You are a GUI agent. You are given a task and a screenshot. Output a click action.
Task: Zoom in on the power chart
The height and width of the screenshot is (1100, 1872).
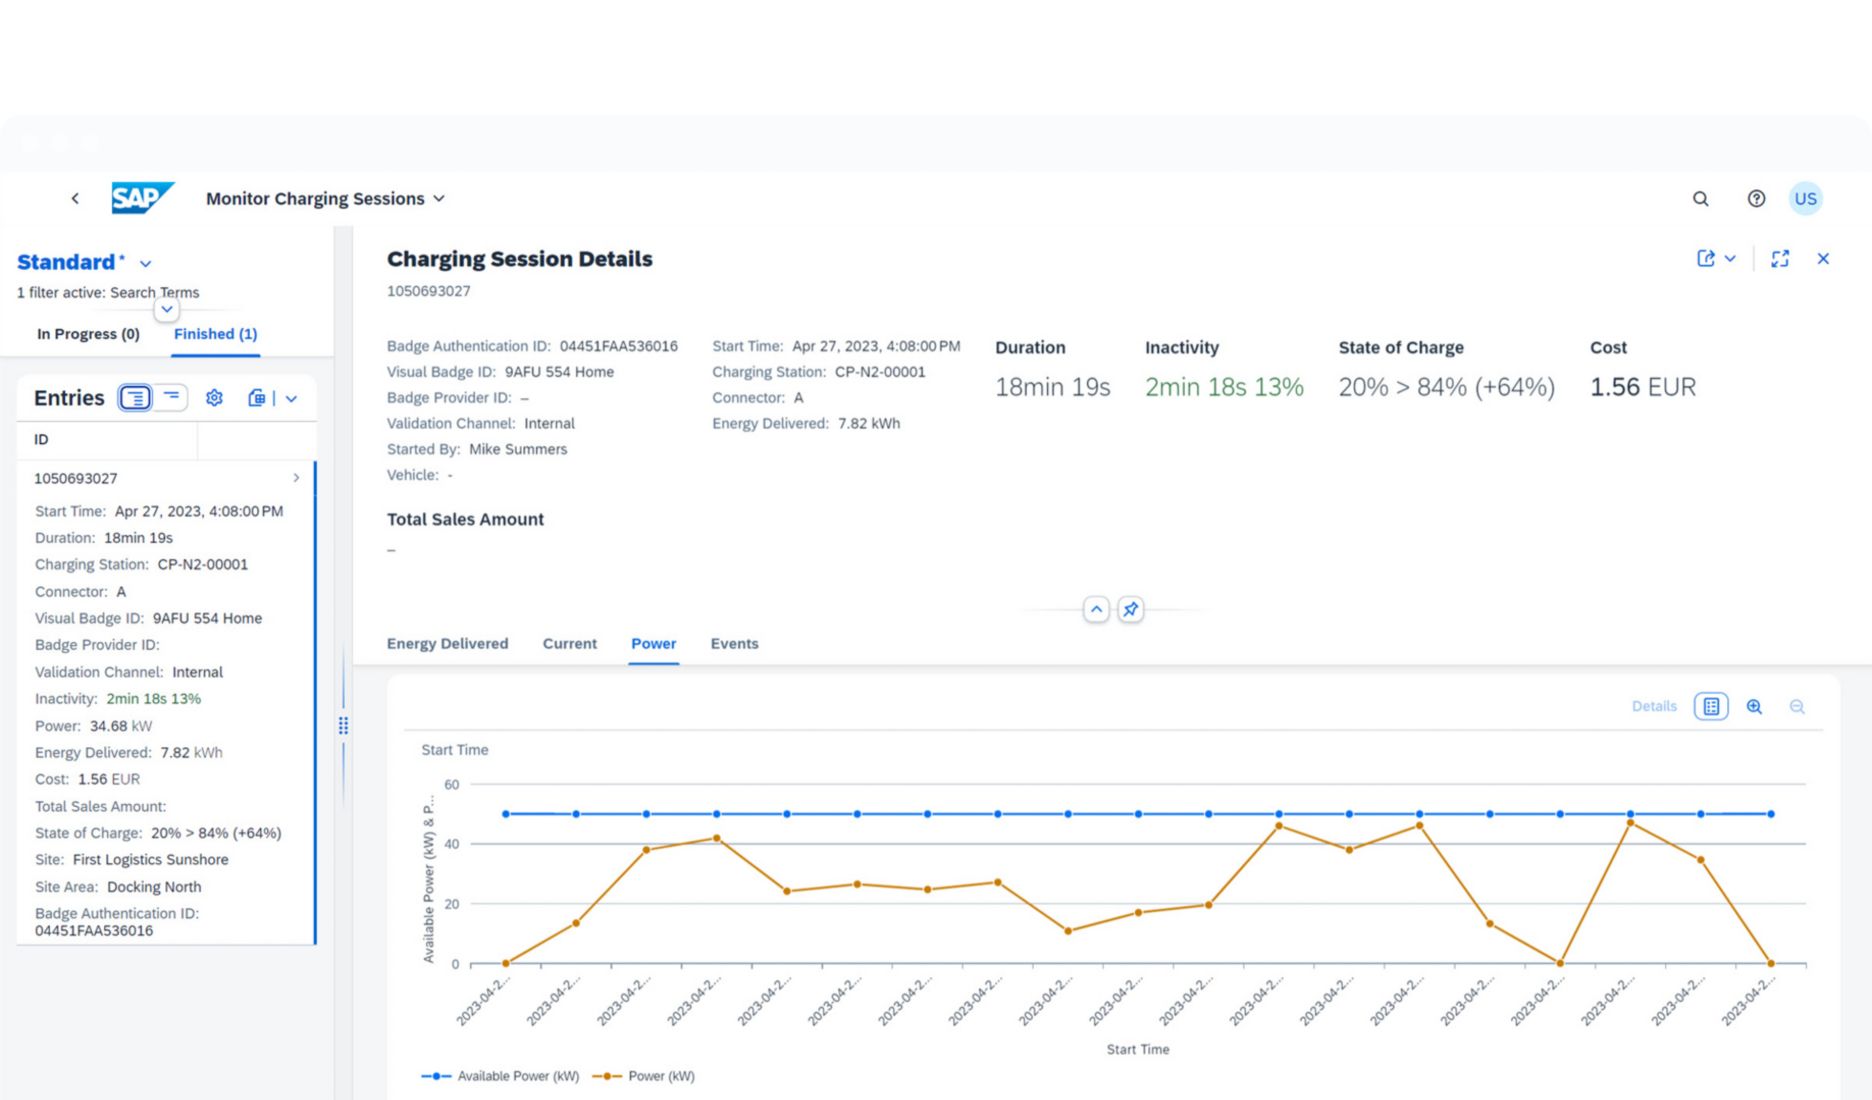tap(1754, 707)
